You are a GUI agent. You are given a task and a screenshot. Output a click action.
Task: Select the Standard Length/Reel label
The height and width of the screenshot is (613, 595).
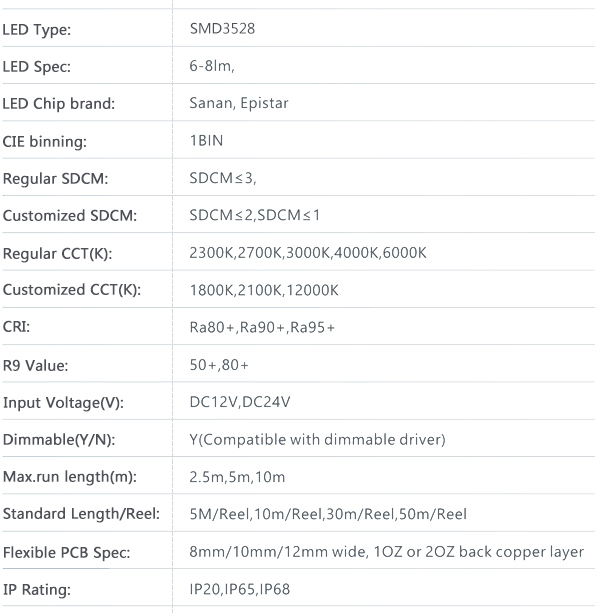(x=81, y=514)
